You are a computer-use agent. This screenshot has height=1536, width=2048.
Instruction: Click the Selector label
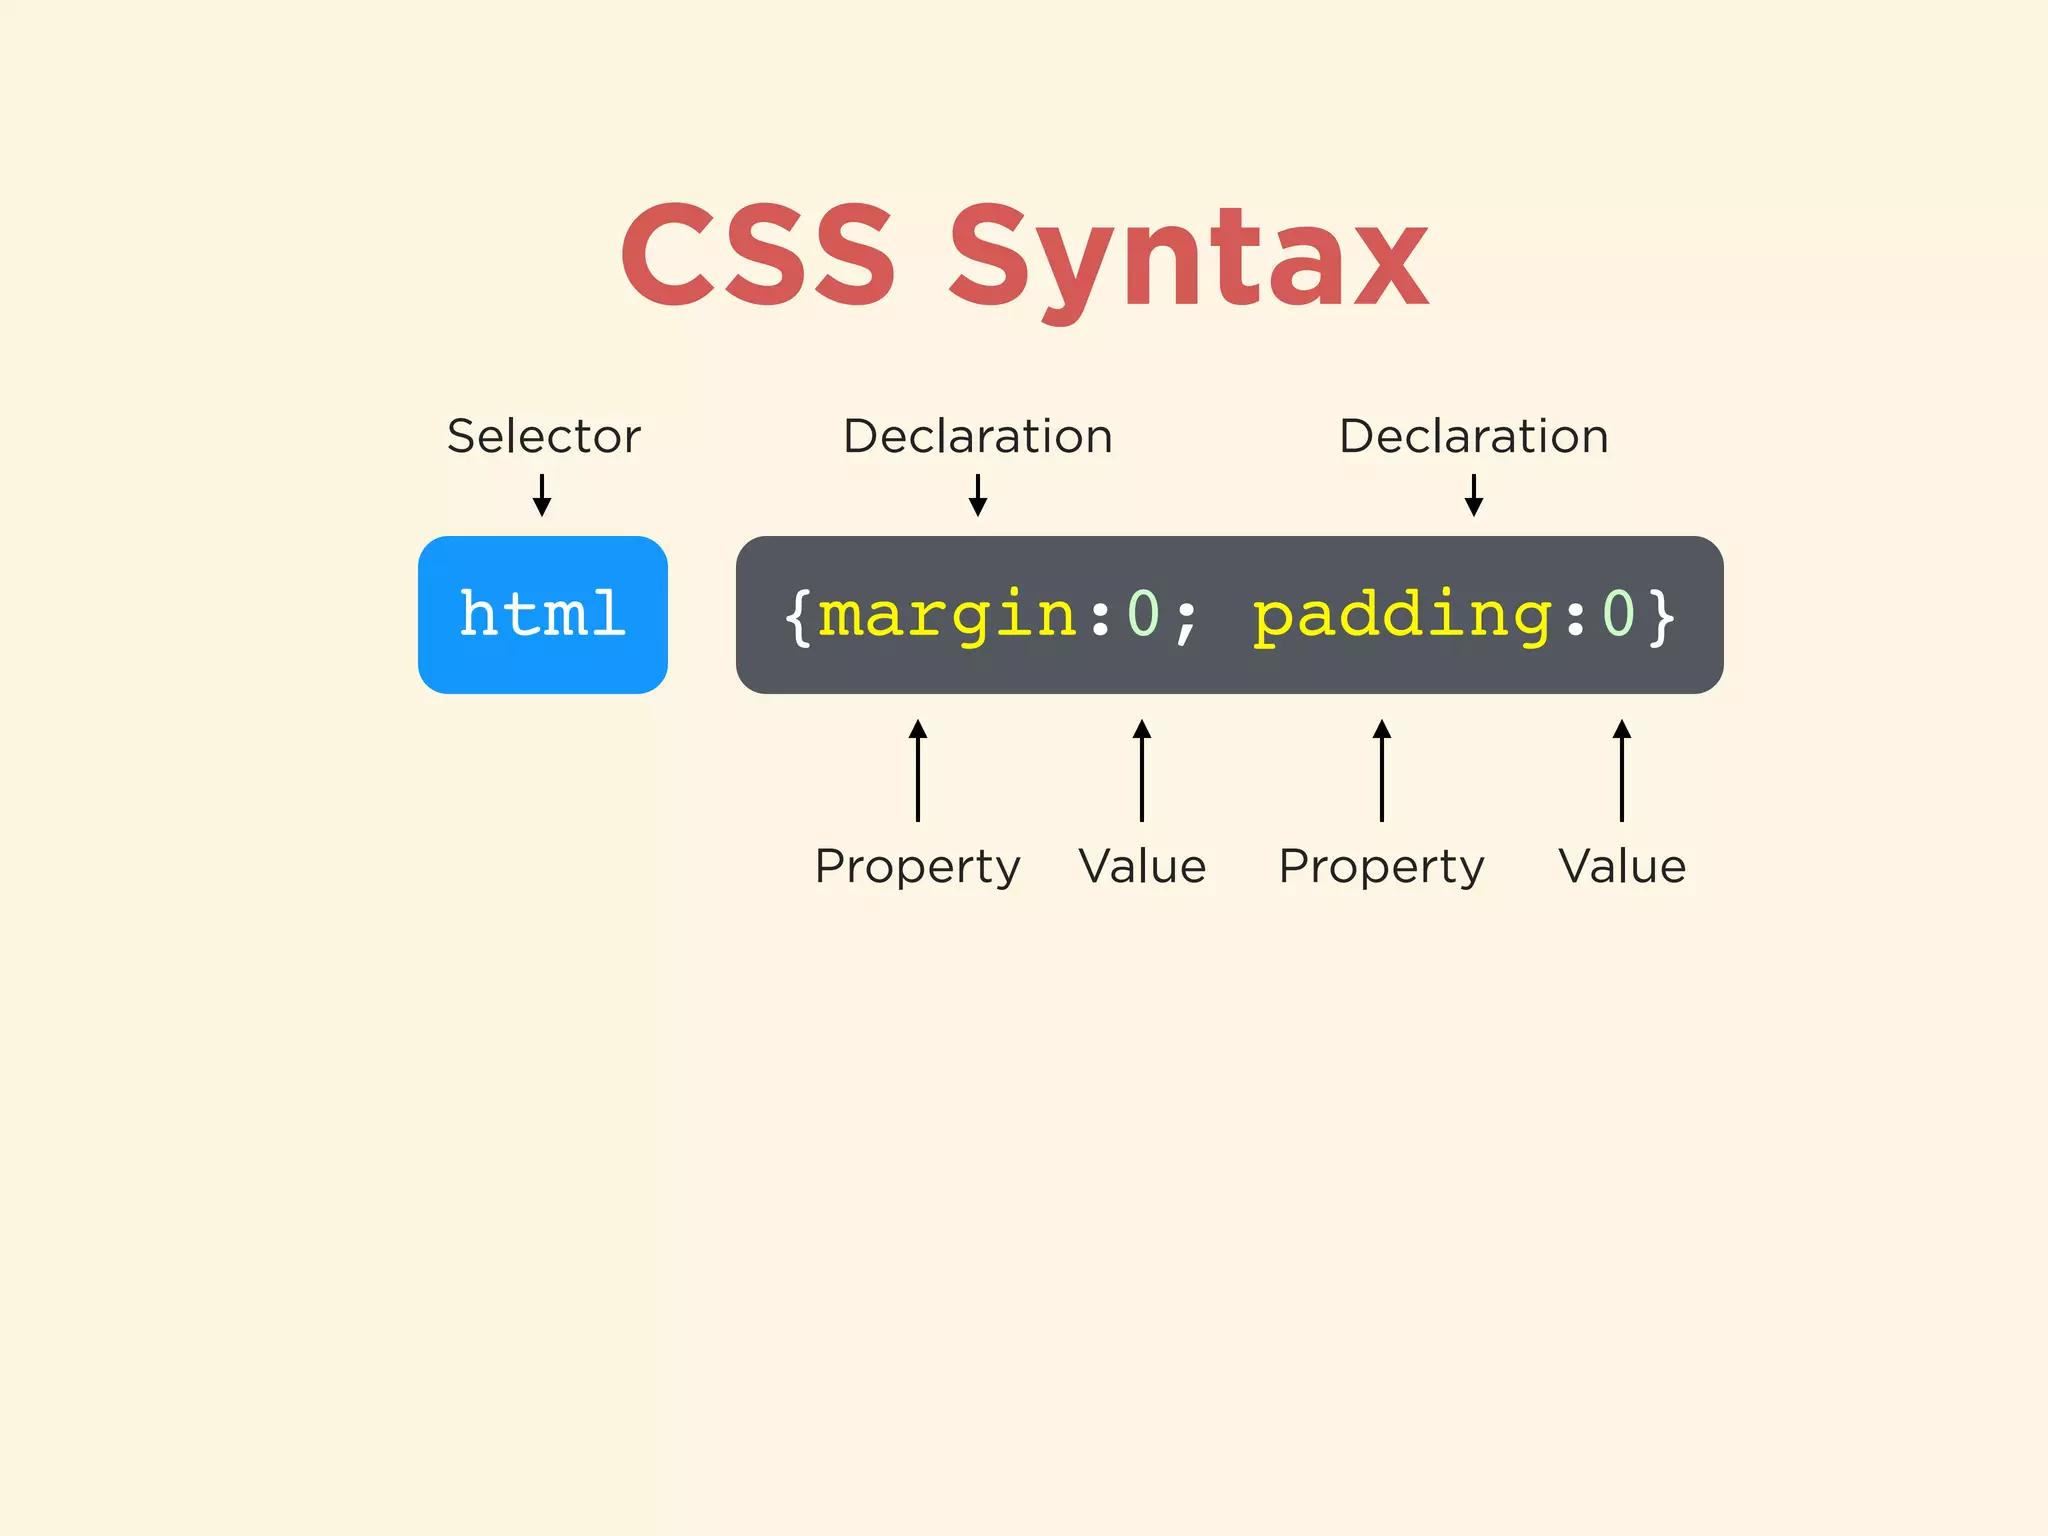pyautogui.click(x=543, y=436)
